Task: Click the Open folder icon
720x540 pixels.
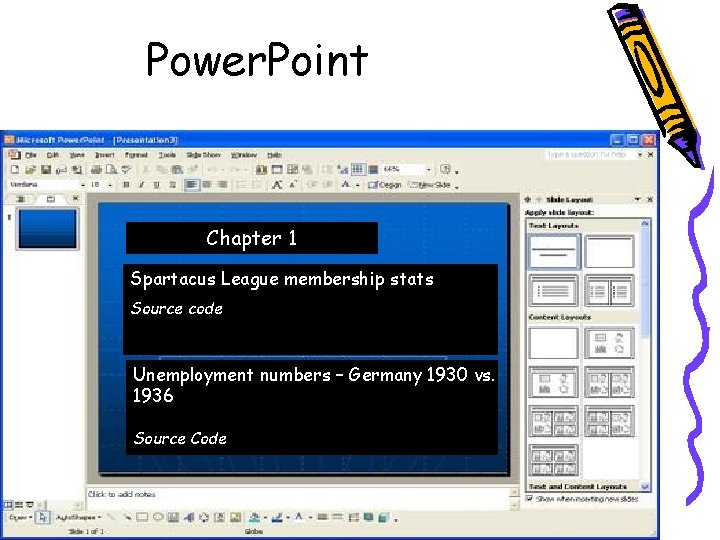Action: pos(30,169)
